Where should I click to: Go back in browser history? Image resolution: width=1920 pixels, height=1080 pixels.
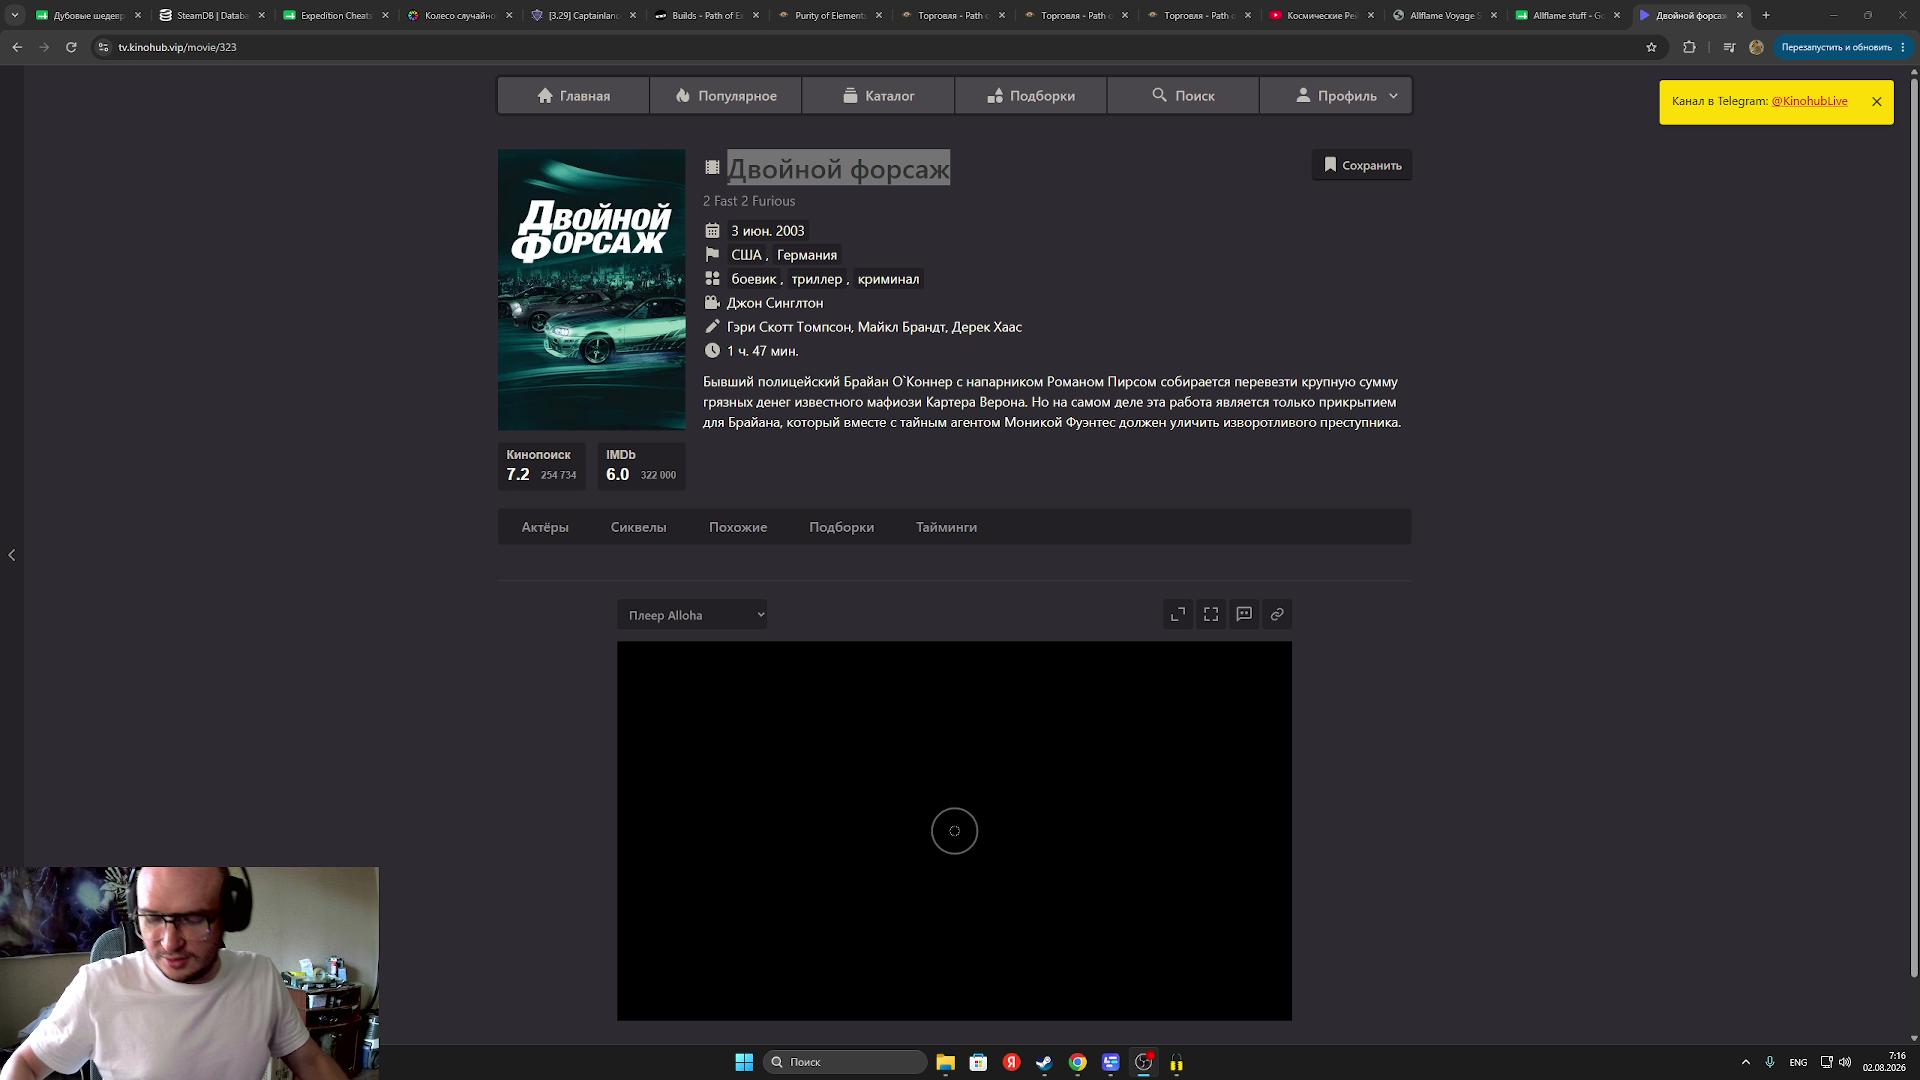tap(17, 47)
